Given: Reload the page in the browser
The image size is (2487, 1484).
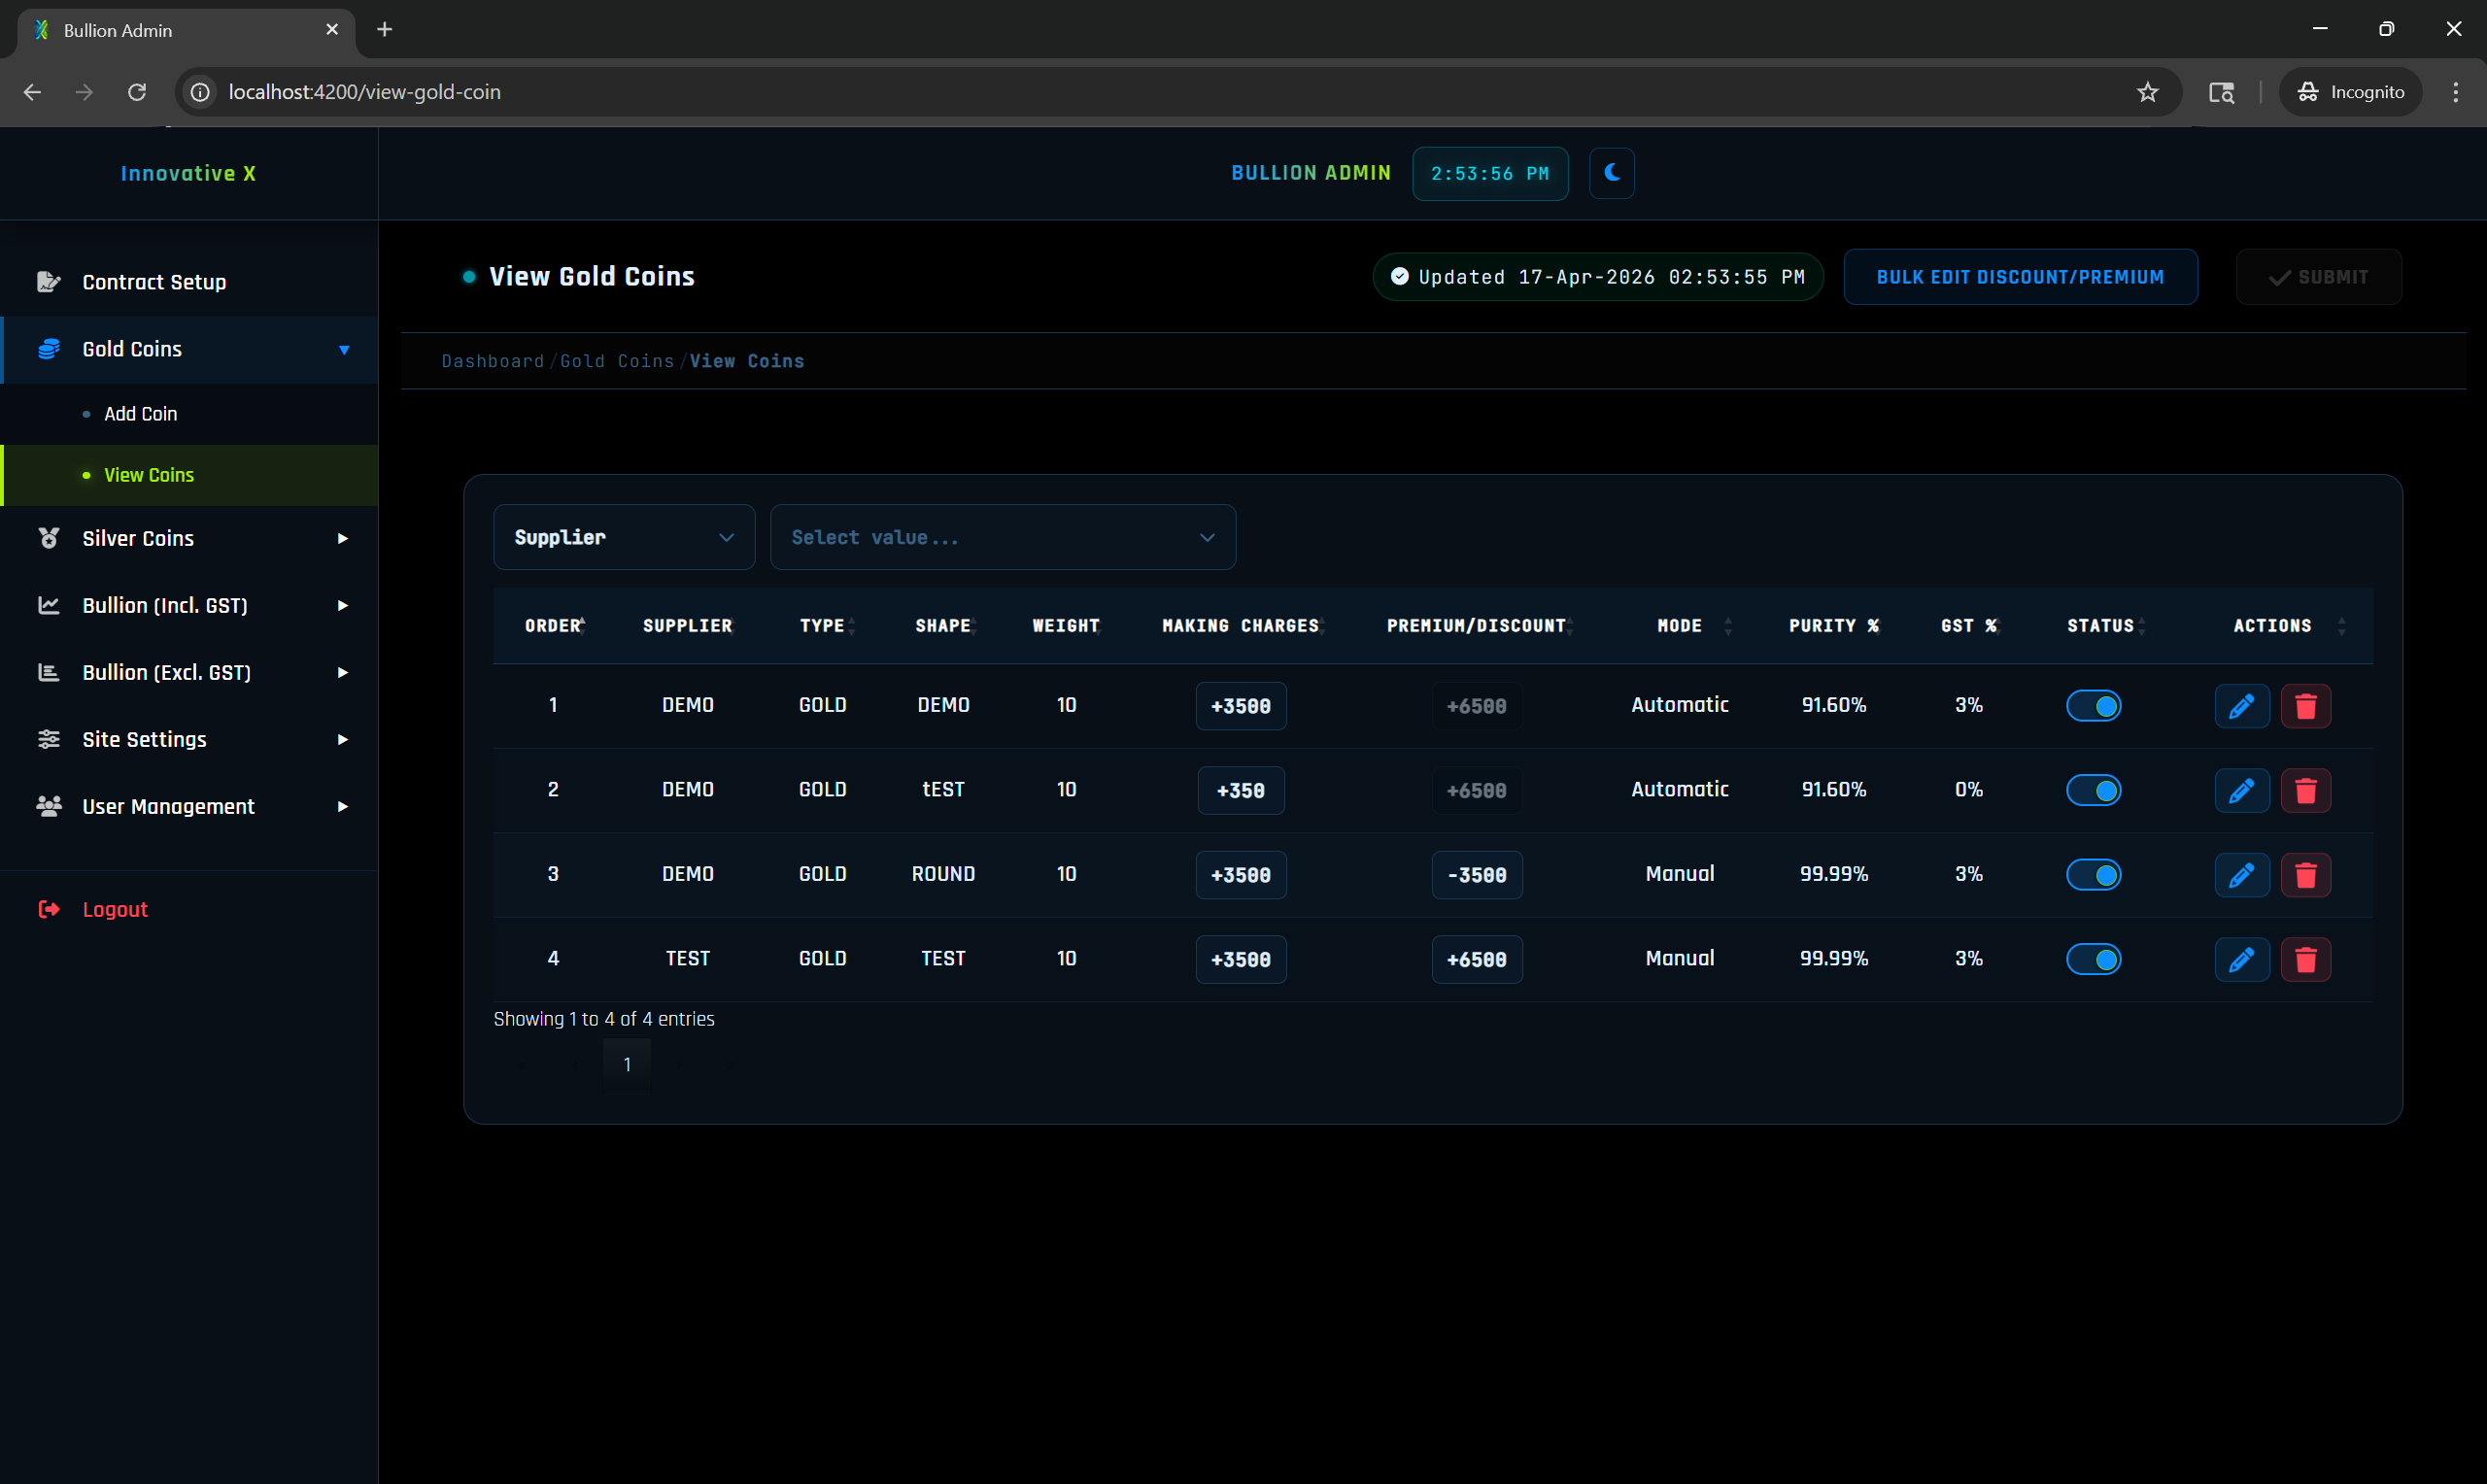Looking at the screenshot, I should coord(137,92).
